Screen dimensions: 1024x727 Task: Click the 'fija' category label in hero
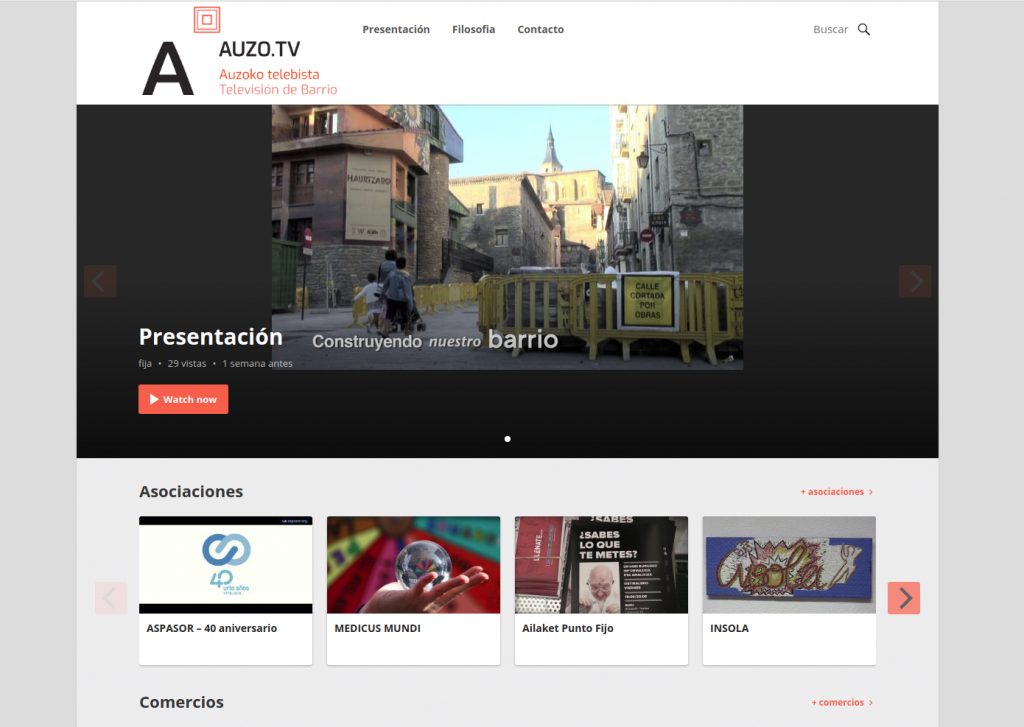[145, 364]
